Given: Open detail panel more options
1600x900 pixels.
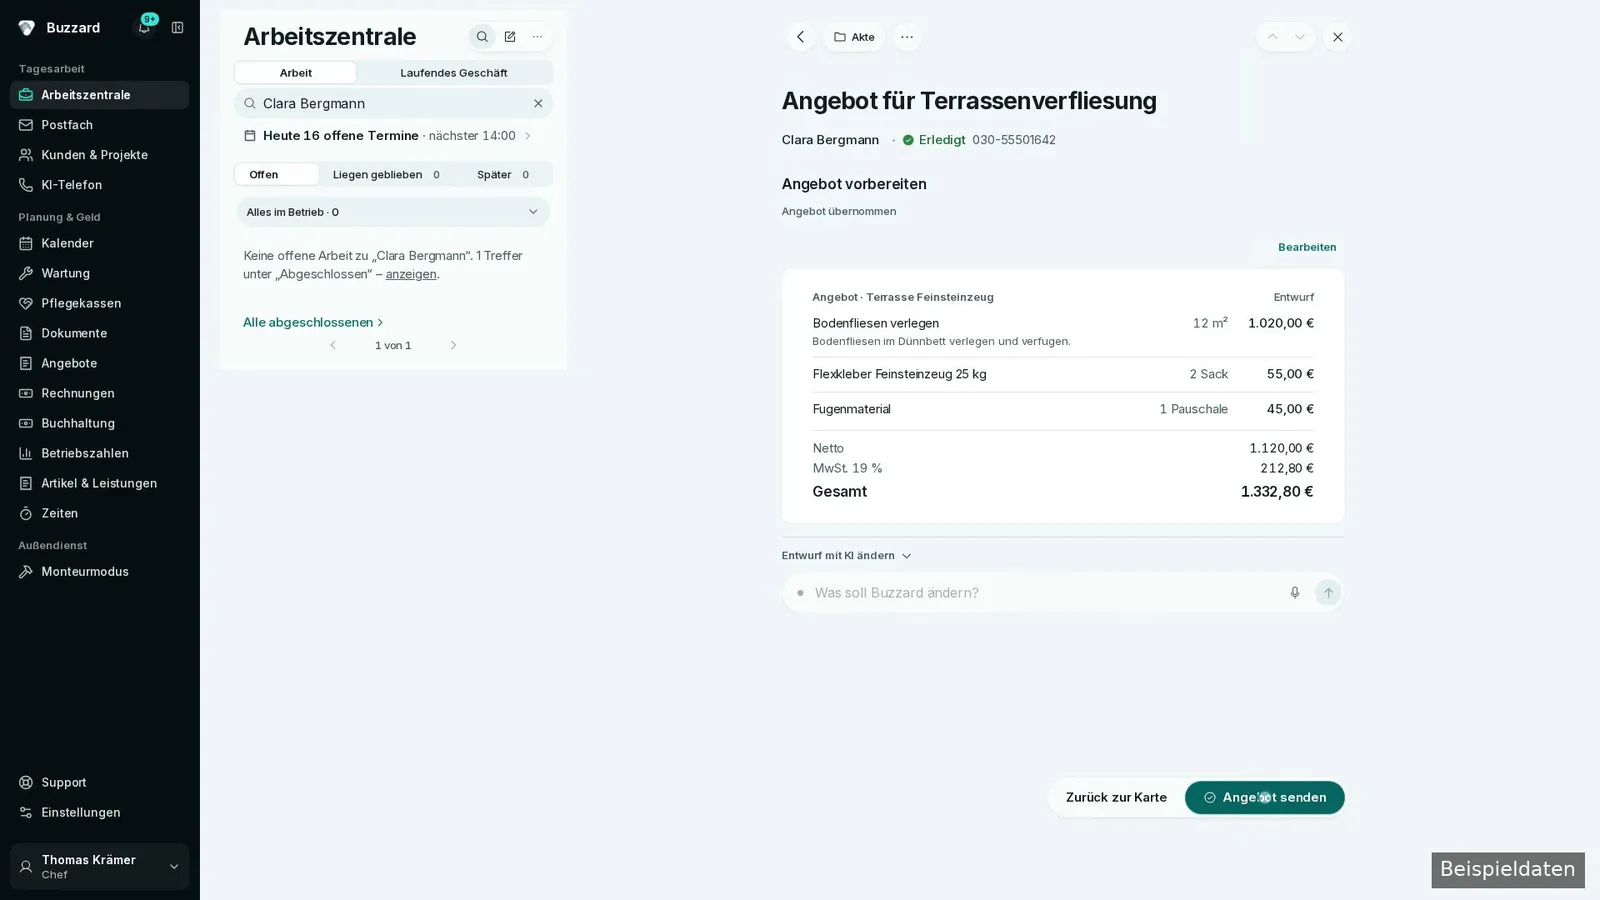Looking at the screenshot, I should (x=907, y=37).
